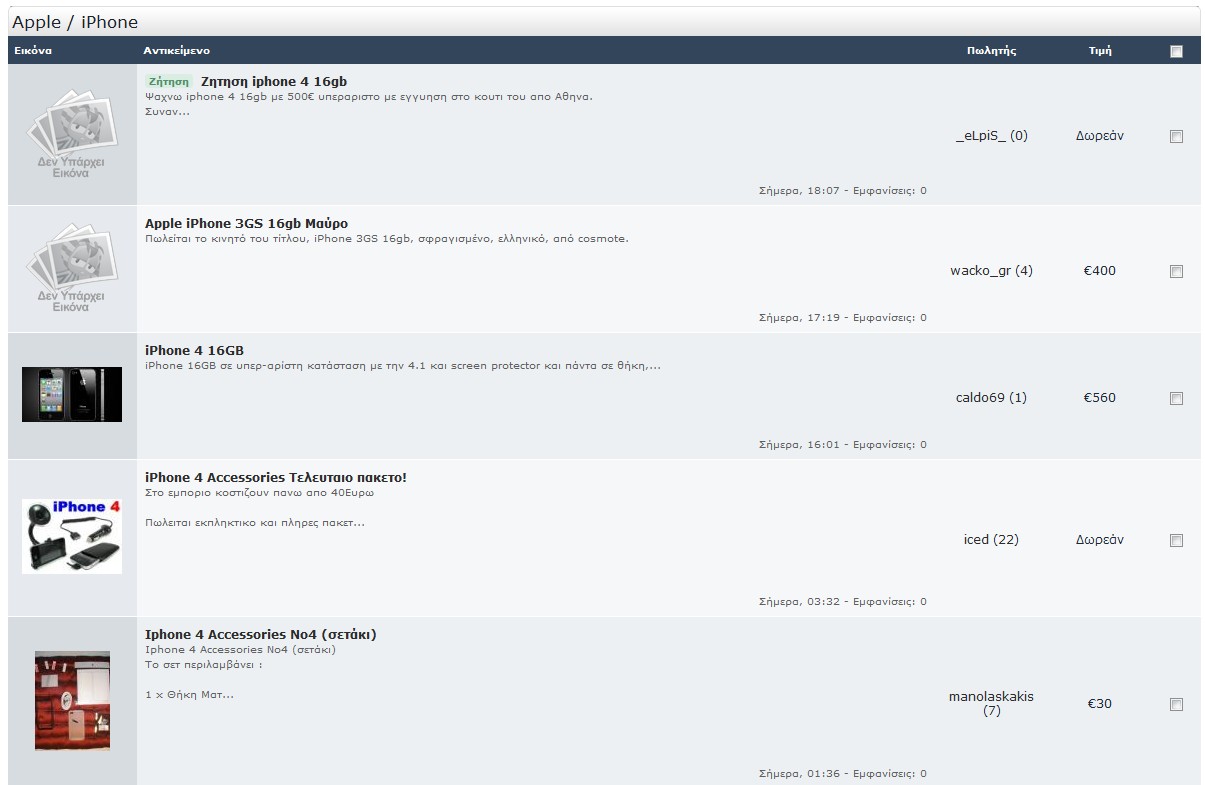Open the iPhone 4 16GB listing title
This screenshot has height=785, width=1205.
click(x=194, y=350)
